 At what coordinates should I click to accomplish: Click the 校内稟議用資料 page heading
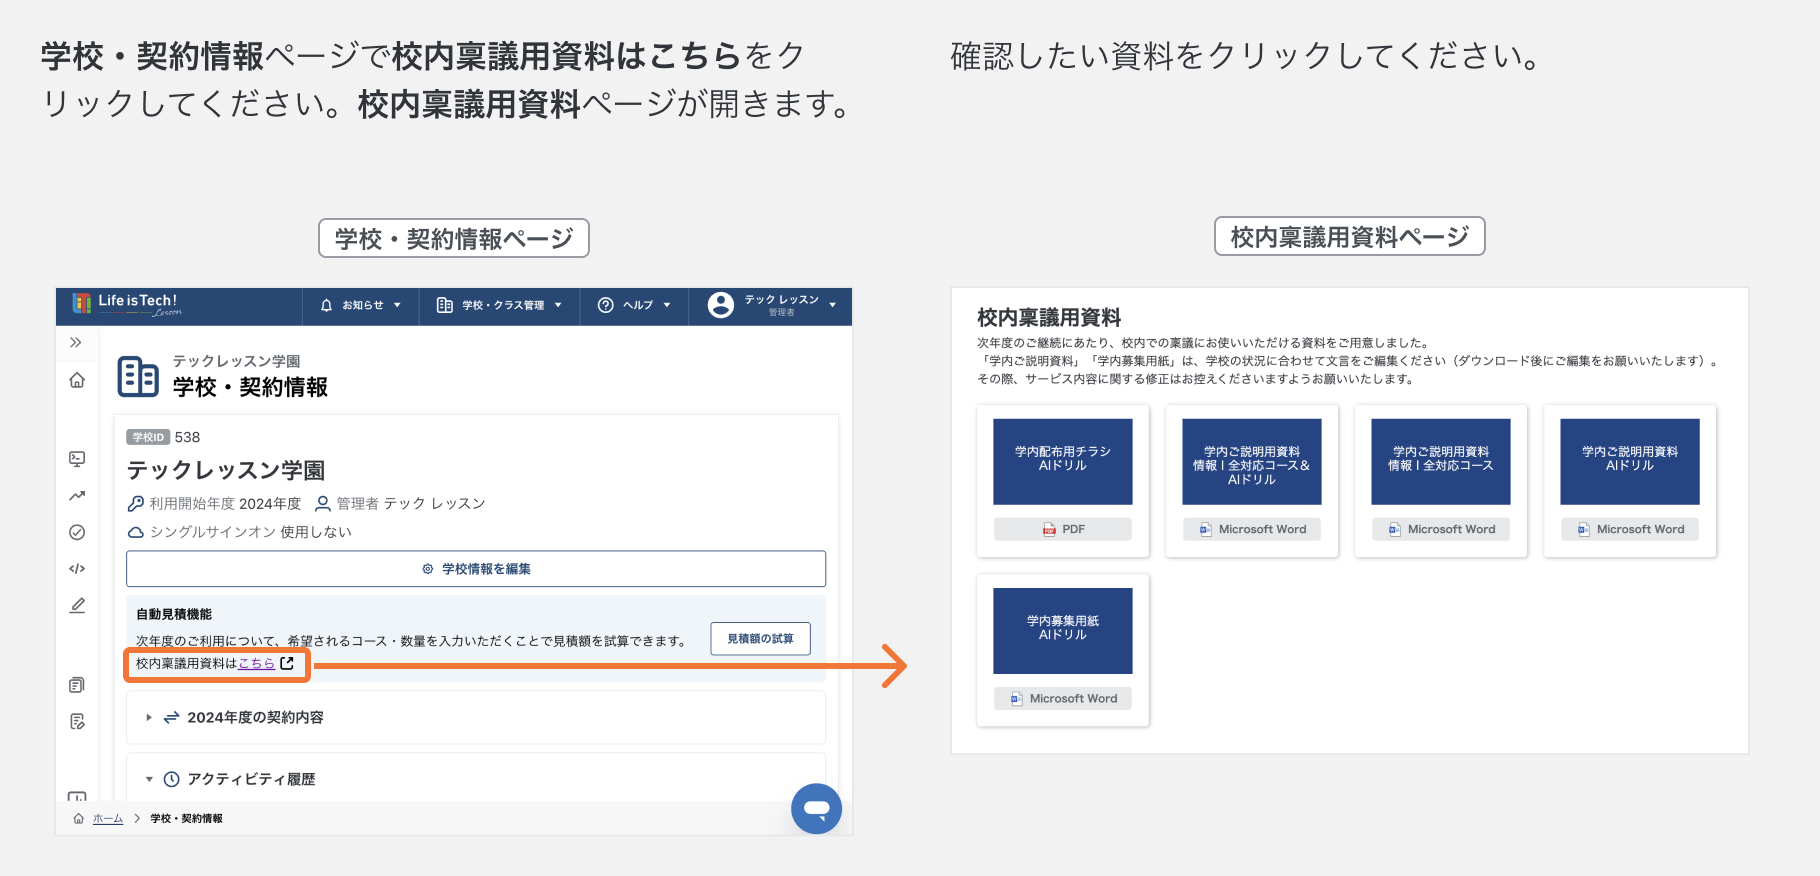click(x=1049, y=317)
